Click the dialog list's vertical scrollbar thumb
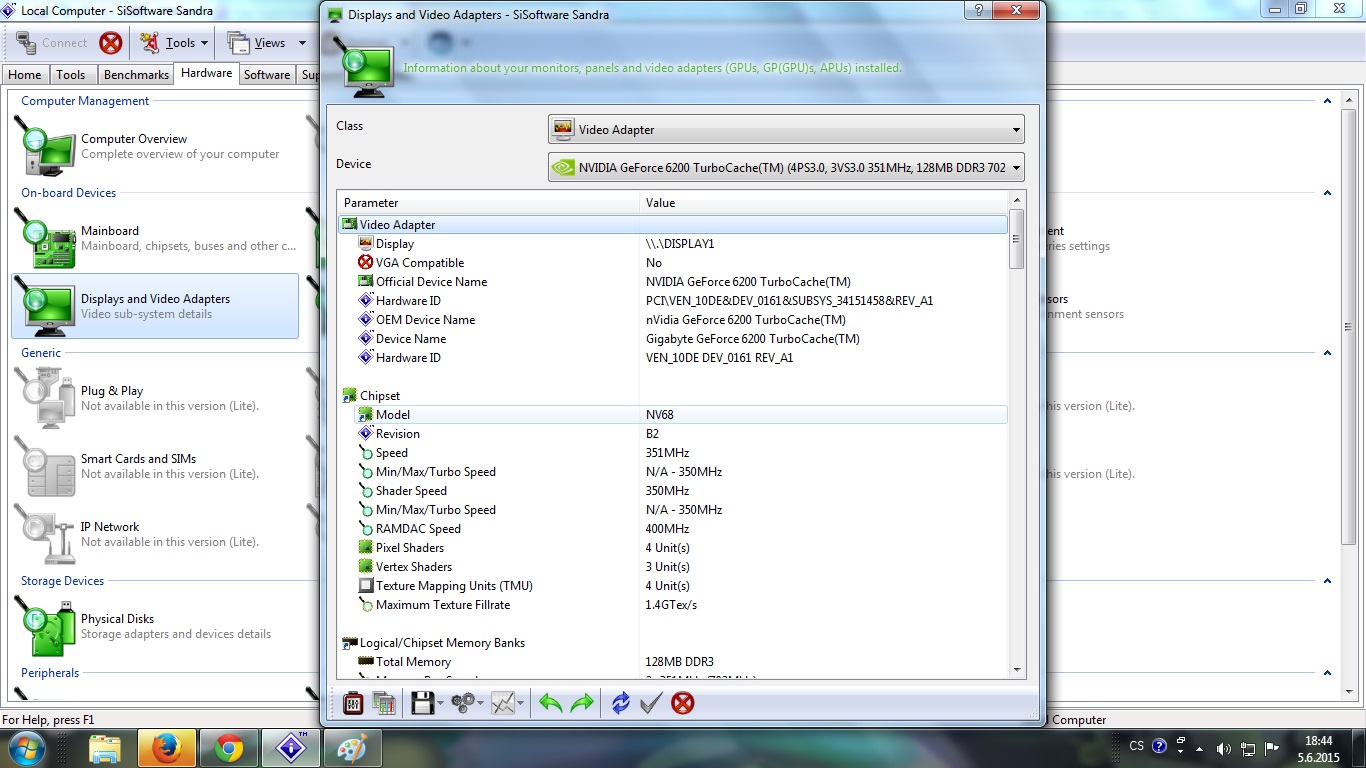 [x=1017, y=239]
